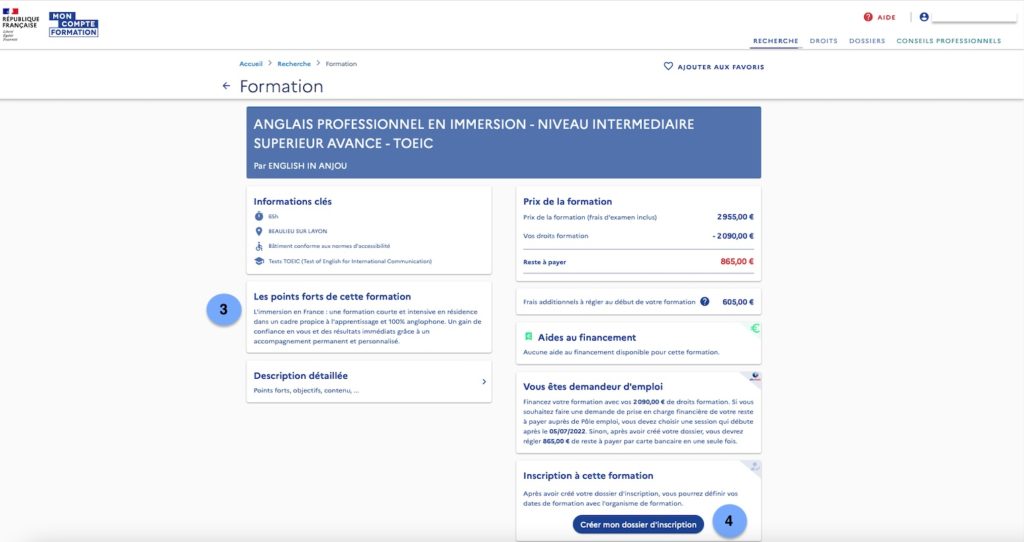Open the Droits tab
Image resolution: width=1024 pixels, height=542 pixels.
(824, 40)
